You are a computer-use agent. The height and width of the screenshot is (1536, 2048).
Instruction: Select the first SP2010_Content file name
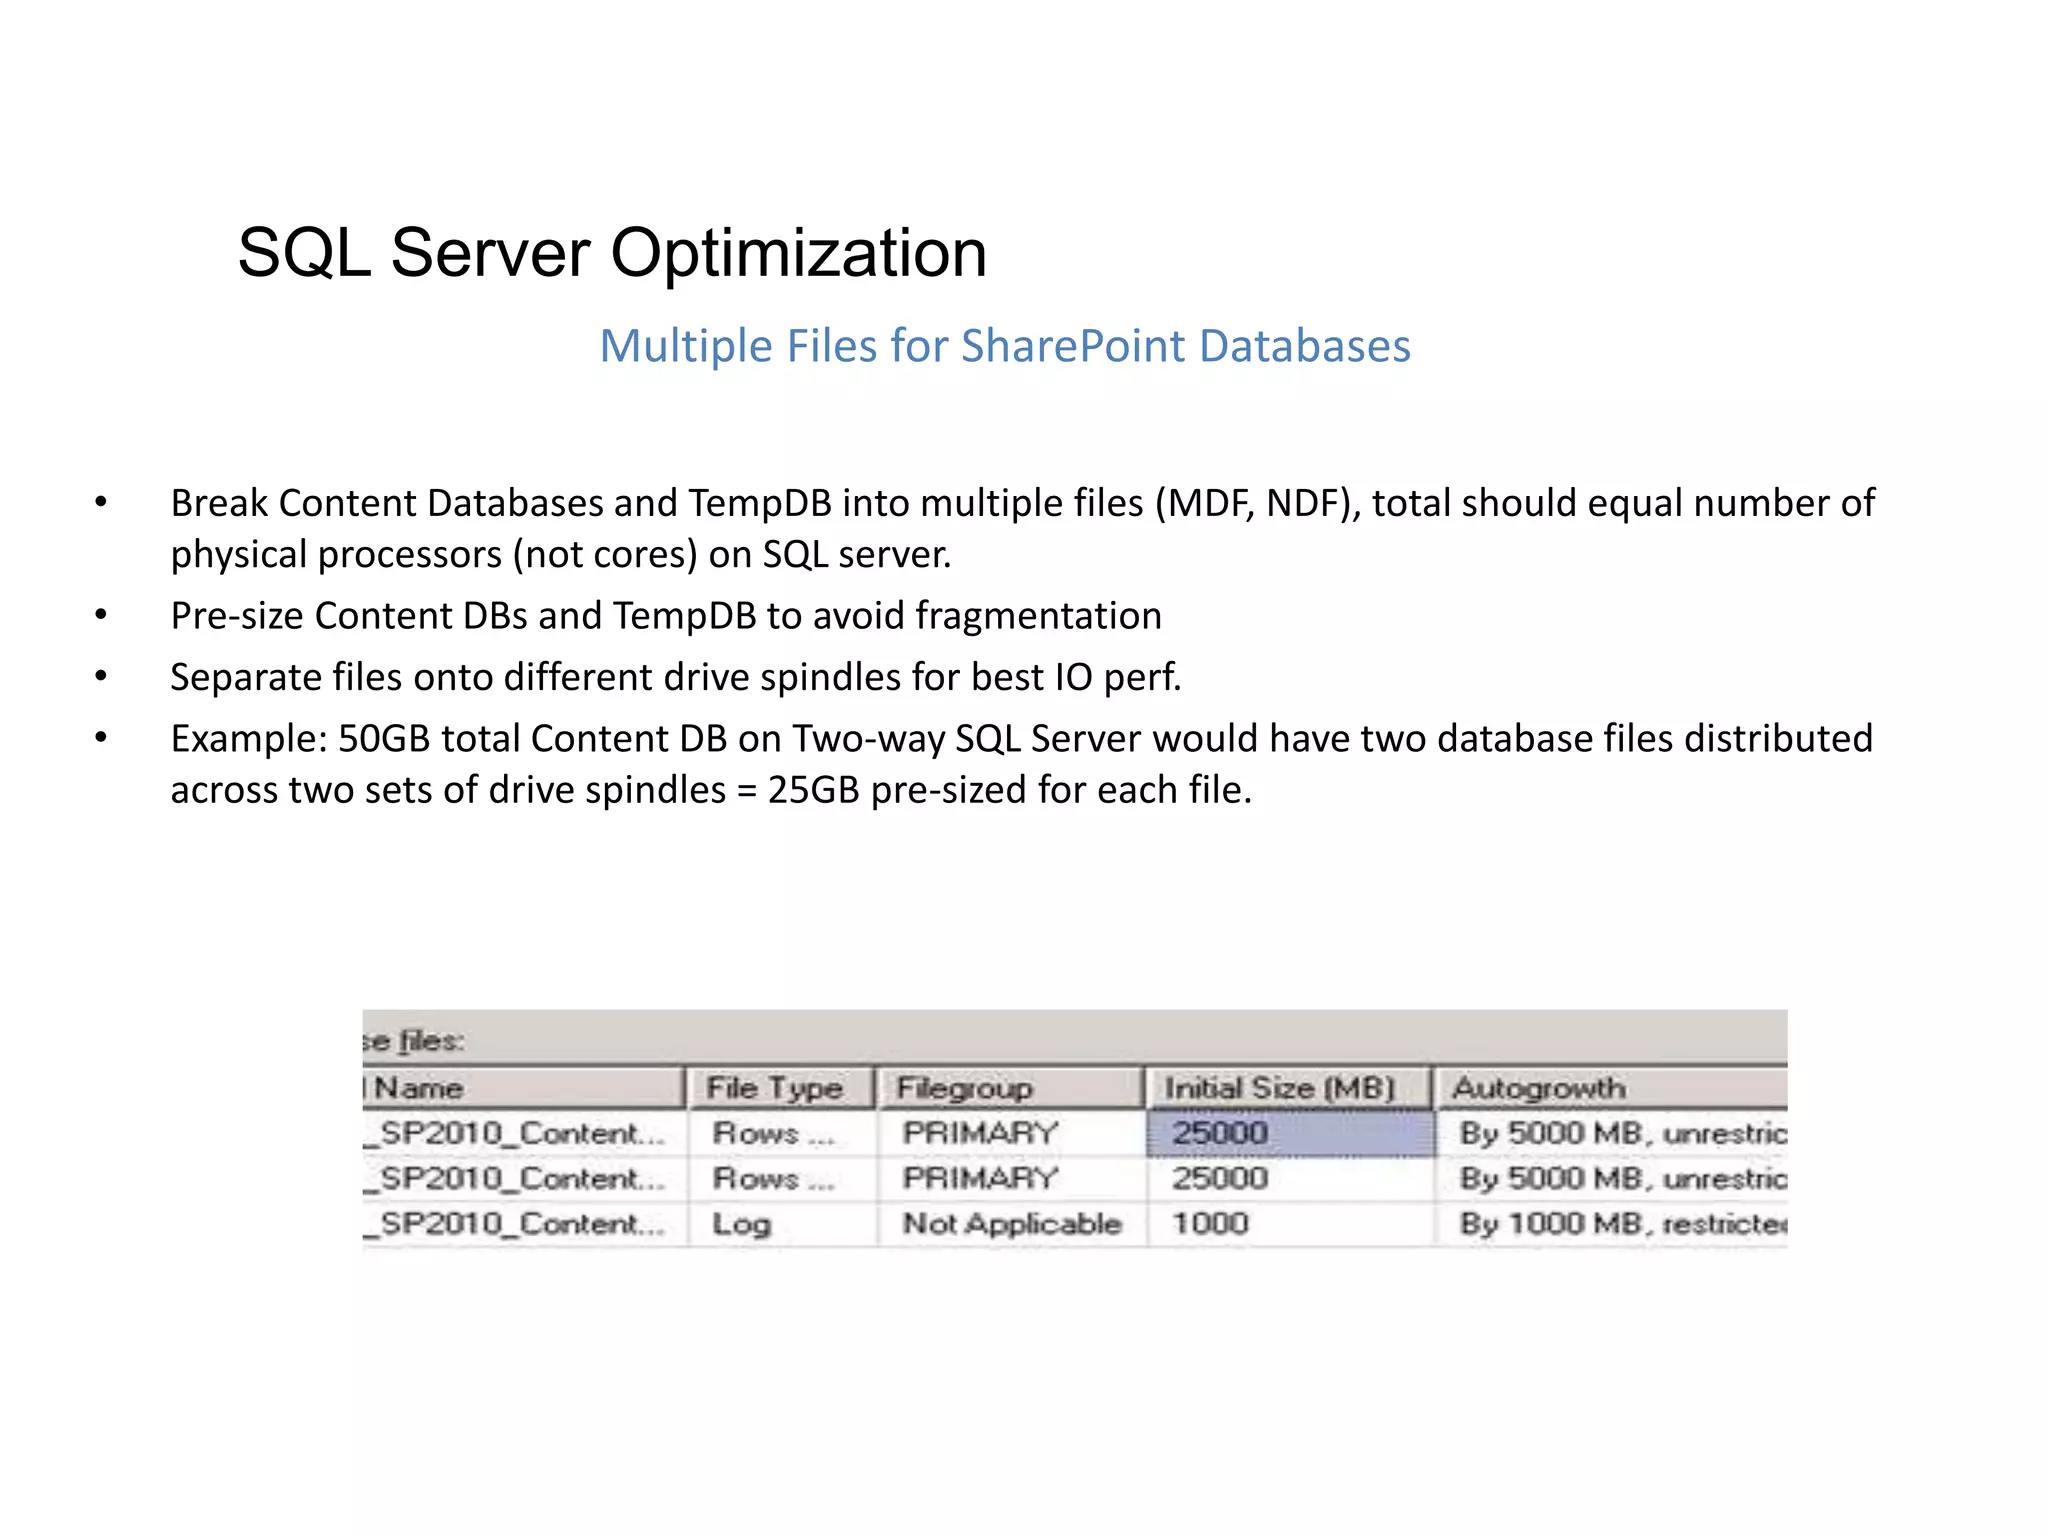pos(524,1134)
